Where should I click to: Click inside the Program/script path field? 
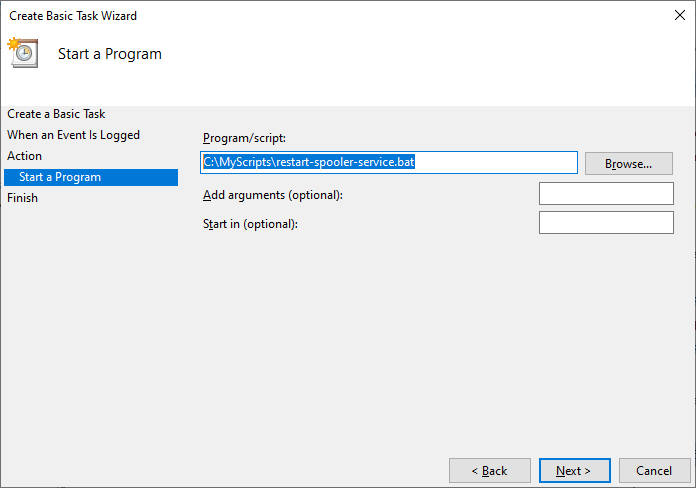tap(389, 163)
